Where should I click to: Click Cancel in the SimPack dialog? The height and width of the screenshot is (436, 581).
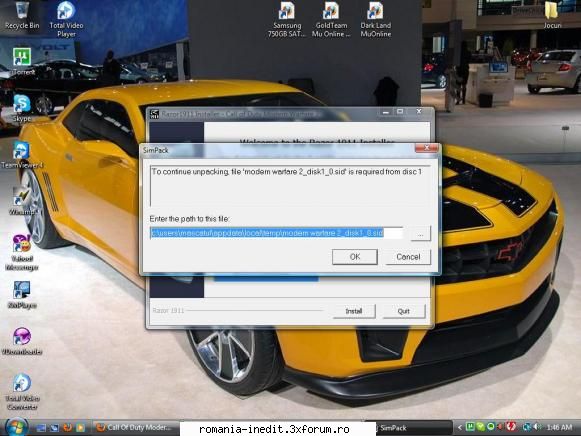[x=408, y=257]
